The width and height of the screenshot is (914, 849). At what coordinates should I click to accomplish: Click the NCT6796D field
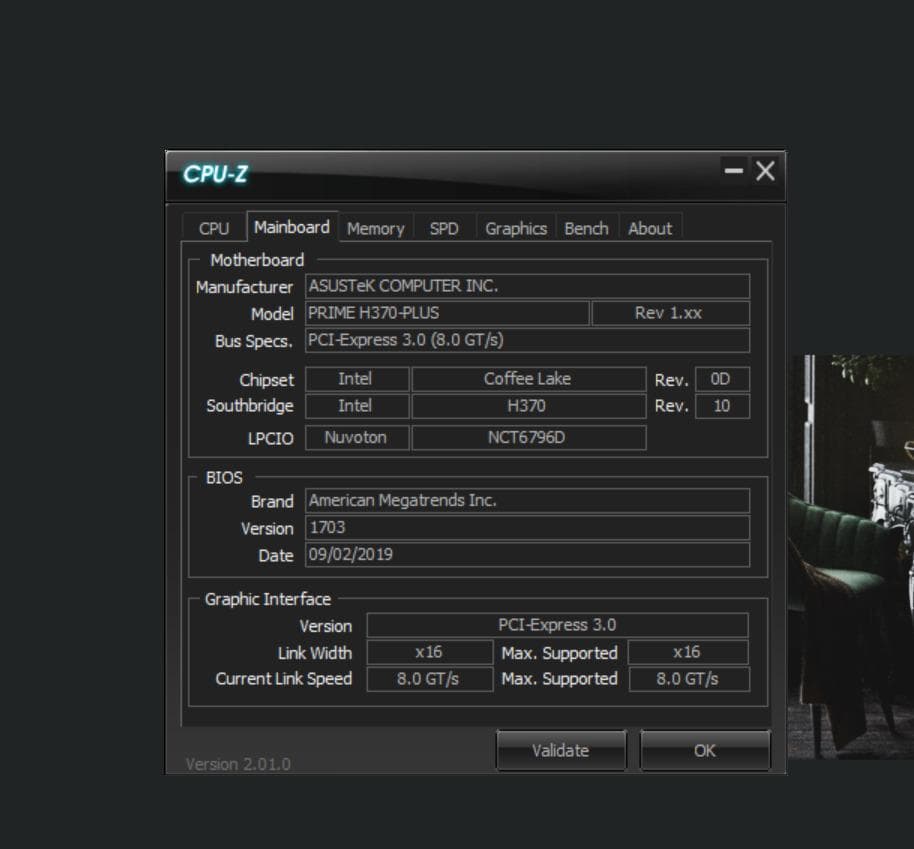click(529, 437)
